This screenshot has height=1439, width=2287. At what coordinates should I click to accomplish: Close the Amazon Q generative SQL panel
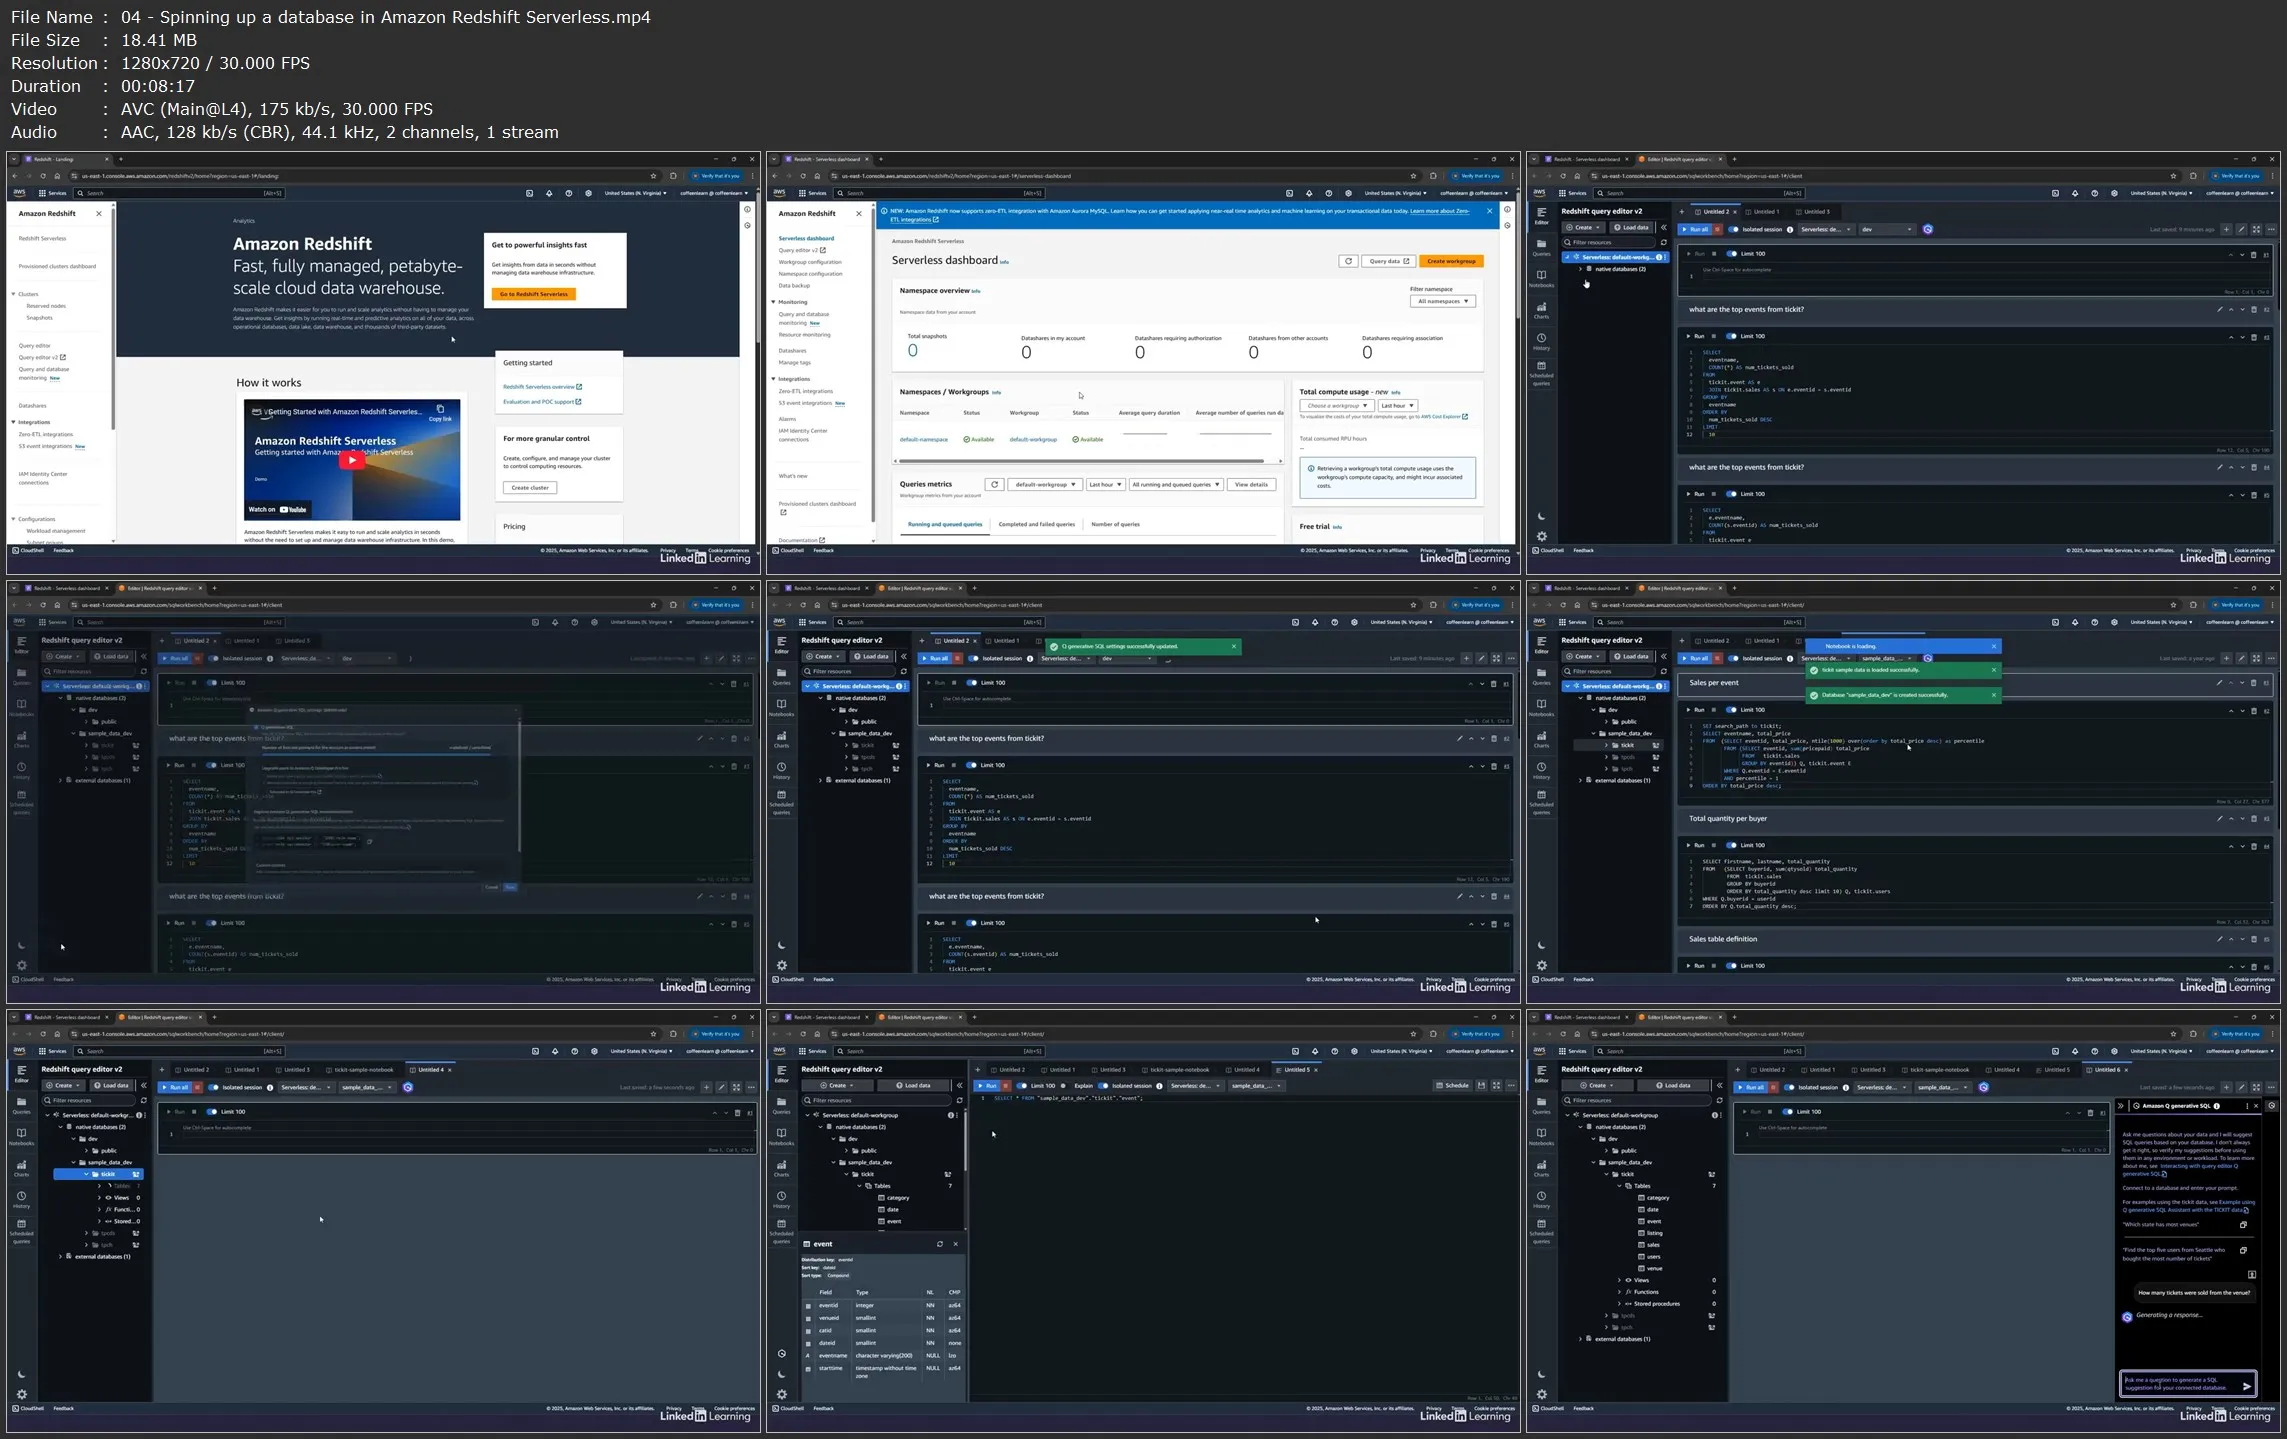click(2255, 1106)
